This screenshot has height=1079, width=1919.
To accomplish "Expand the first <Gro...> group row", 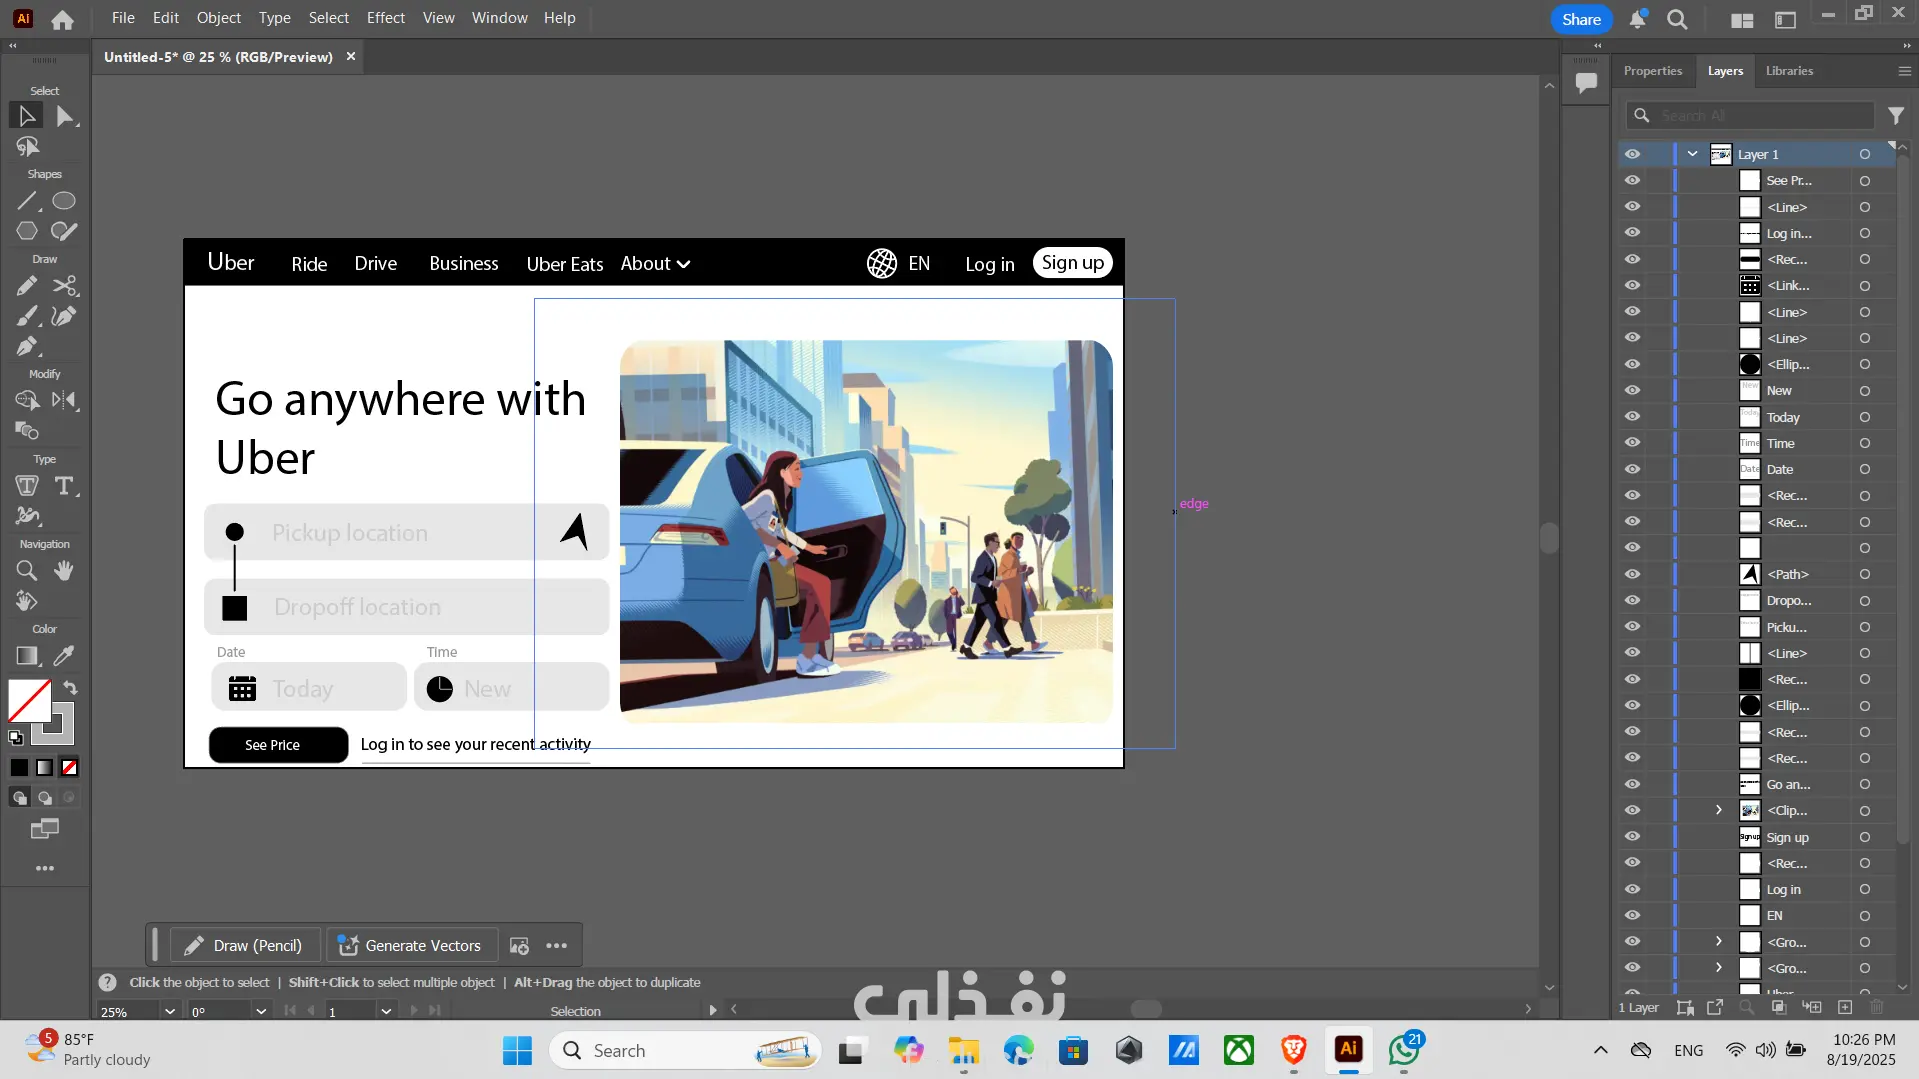I will click(x=1719, y=942).
